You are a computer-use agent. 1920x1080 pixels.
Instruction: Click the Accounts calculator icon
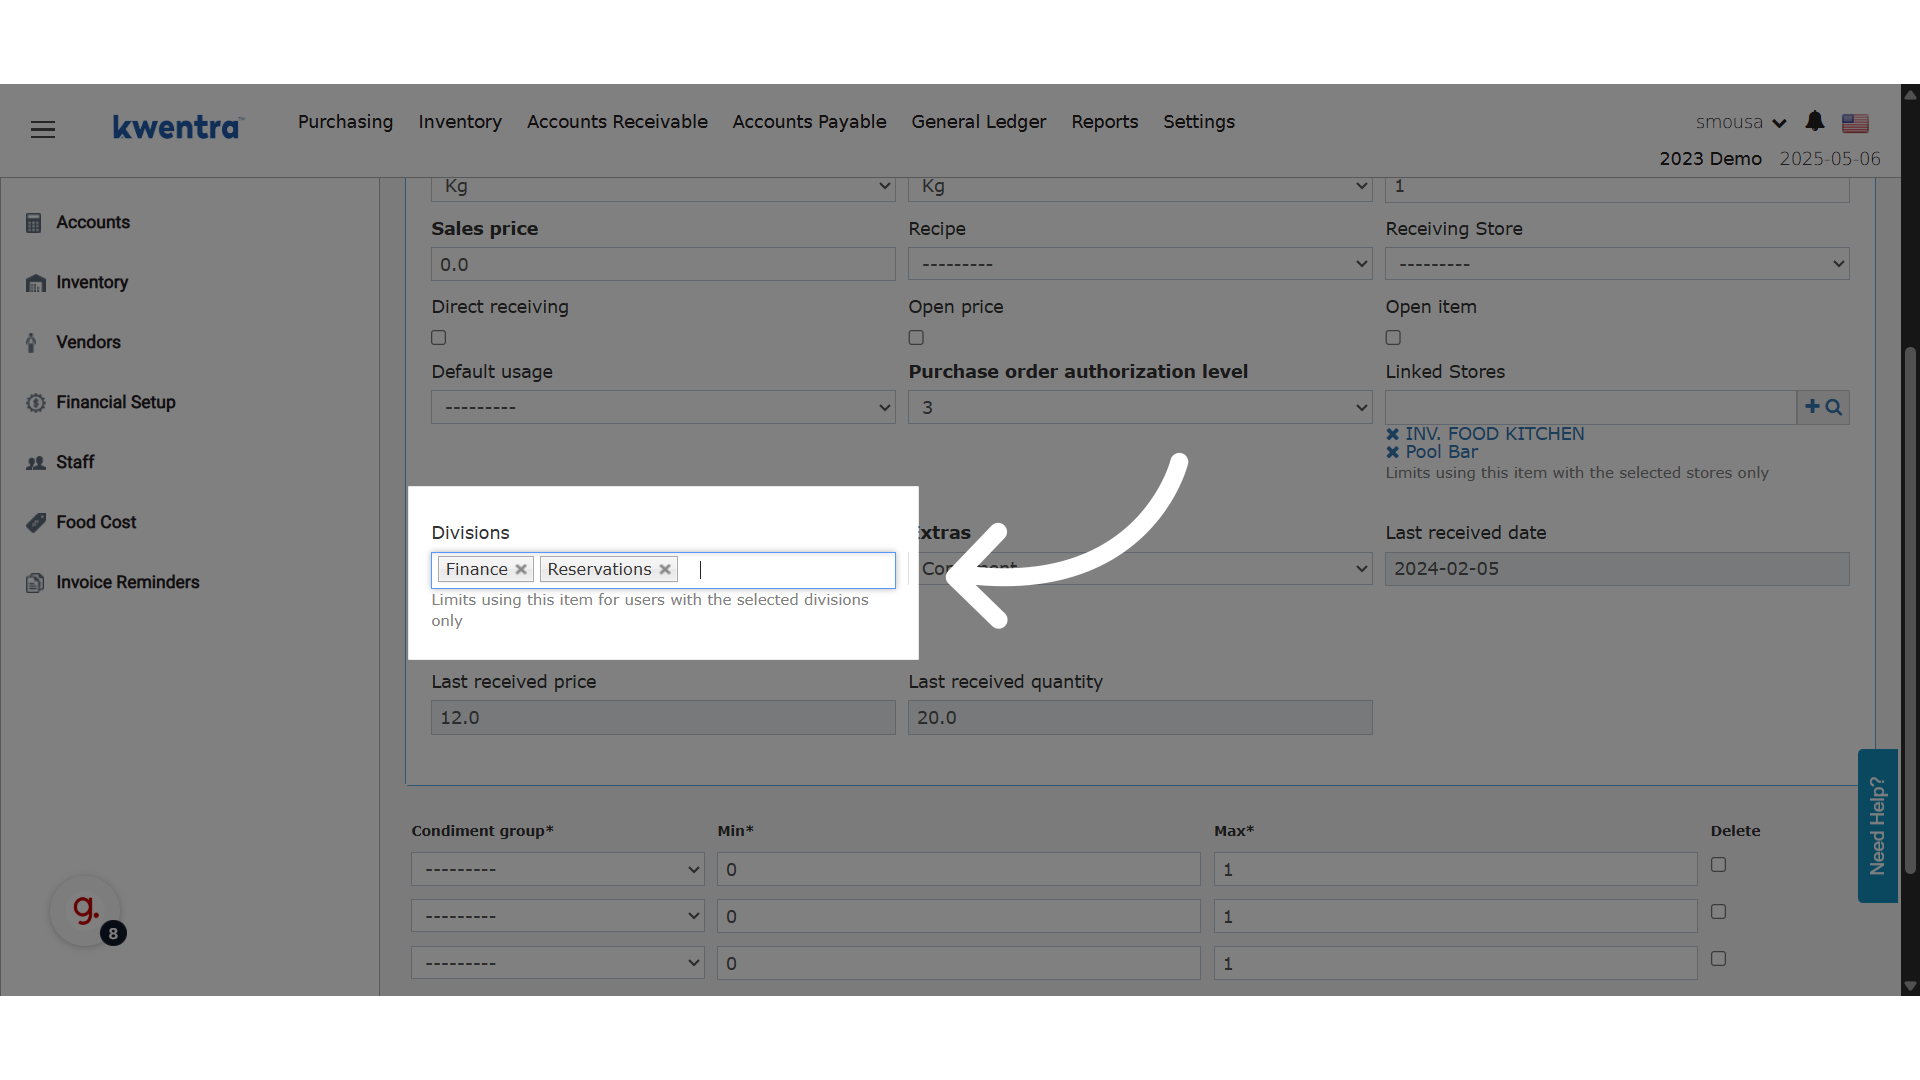click(x=34, y=223)
